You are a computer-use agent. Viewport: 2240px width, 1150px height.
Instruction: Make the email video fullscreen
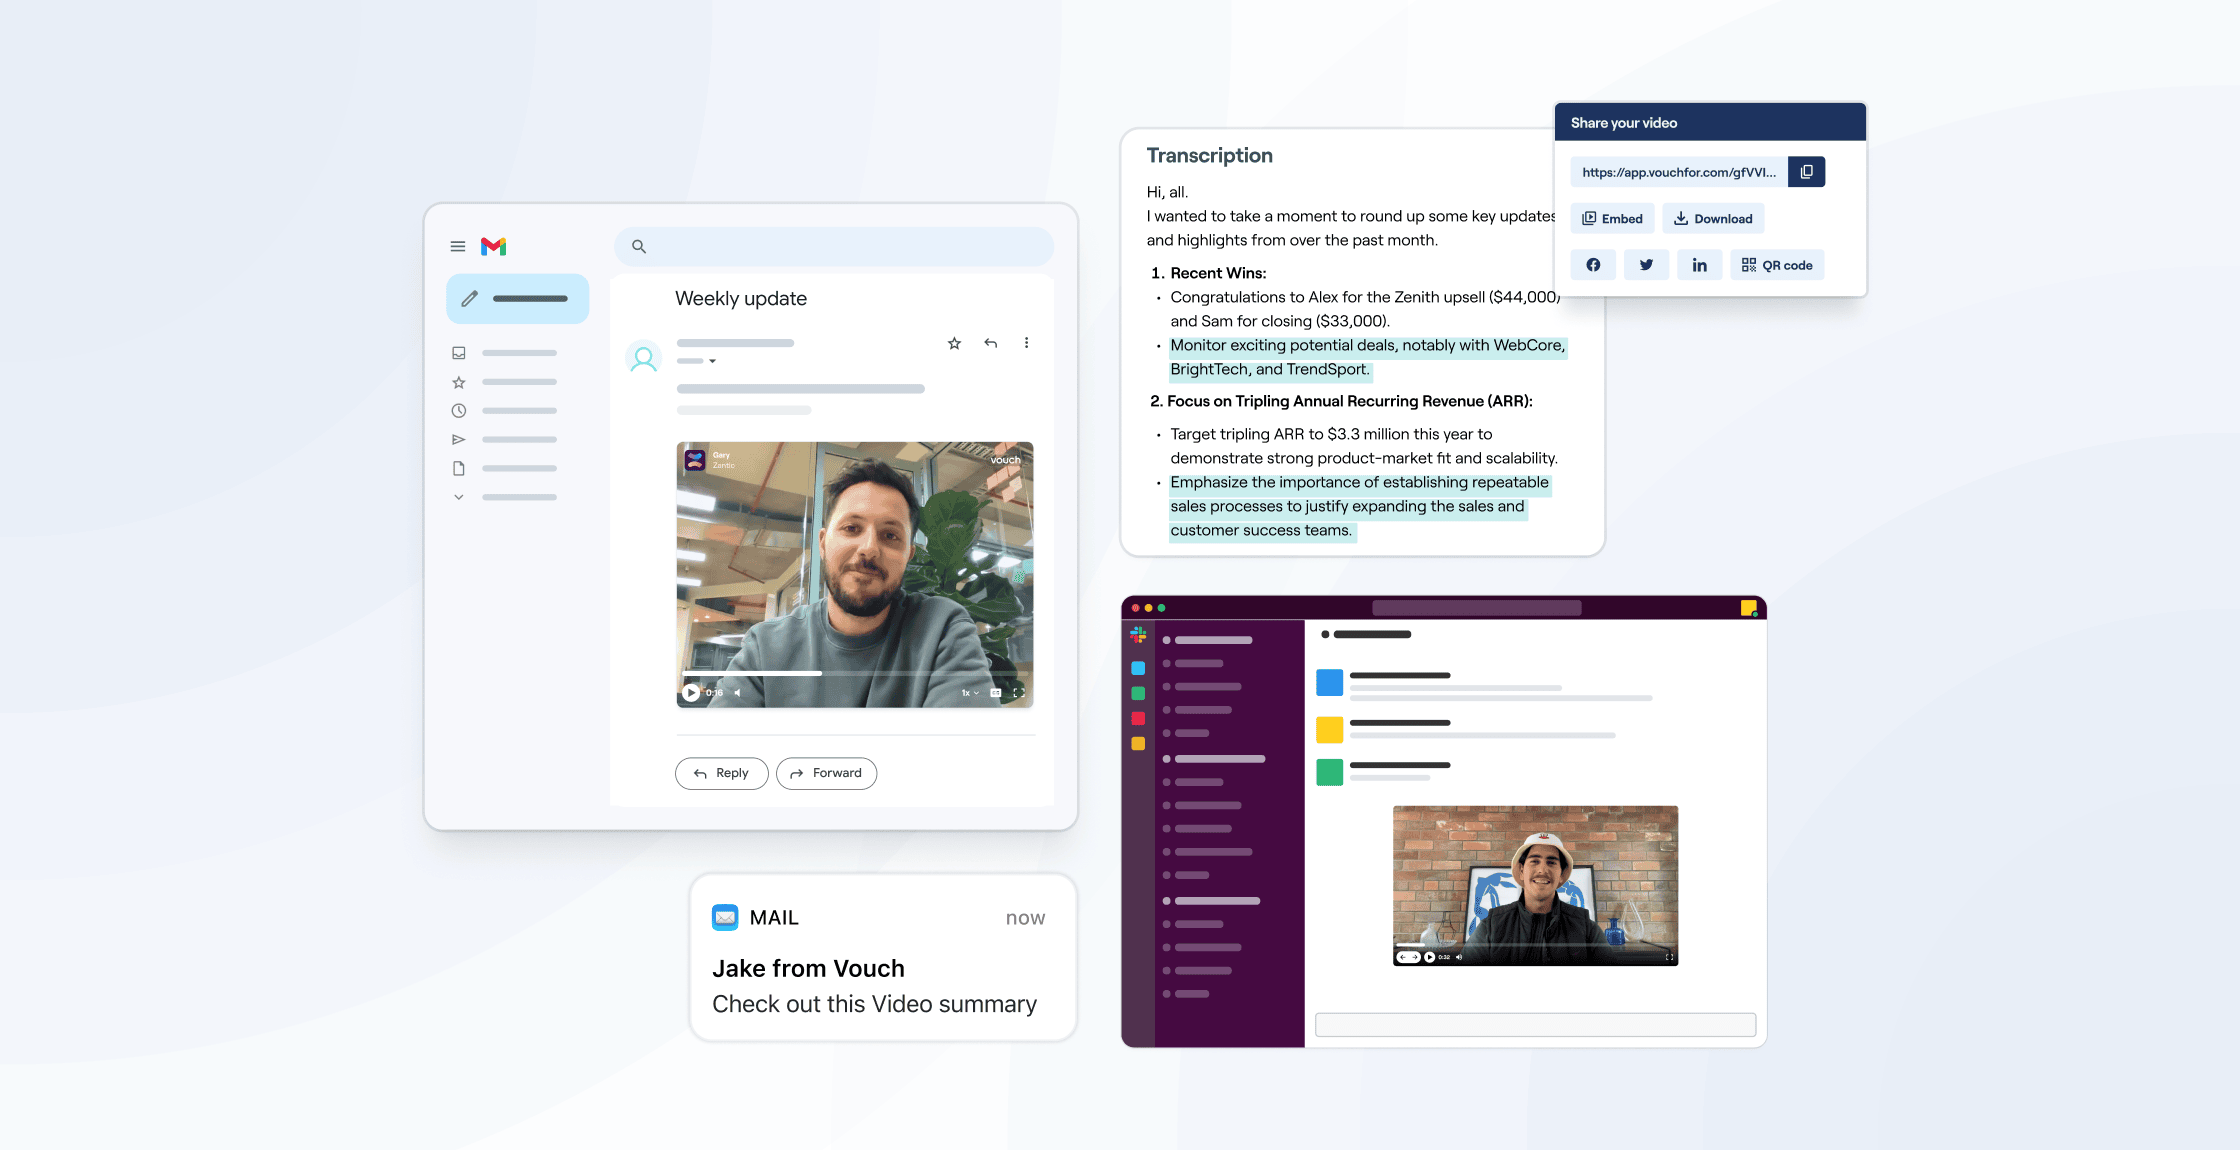pos(1019,692)
